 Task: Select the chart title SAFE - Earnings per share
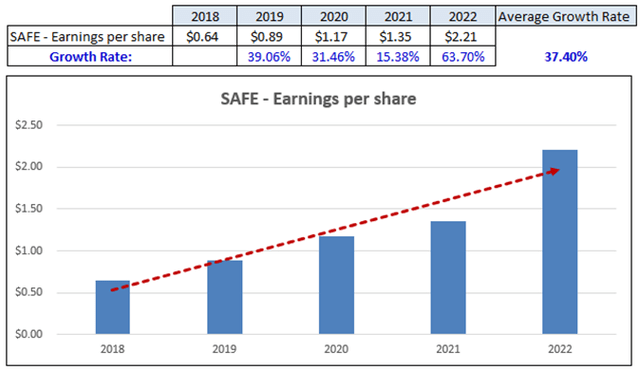tap(318, 99)
